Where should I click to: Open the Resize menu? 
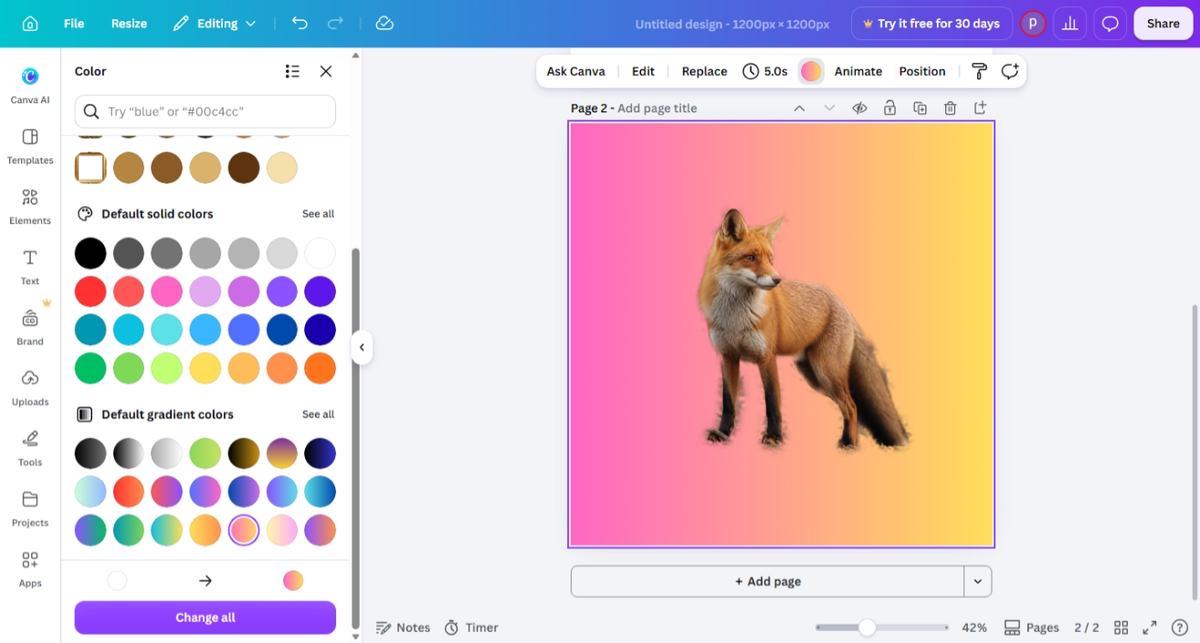[x=129, y=23]
